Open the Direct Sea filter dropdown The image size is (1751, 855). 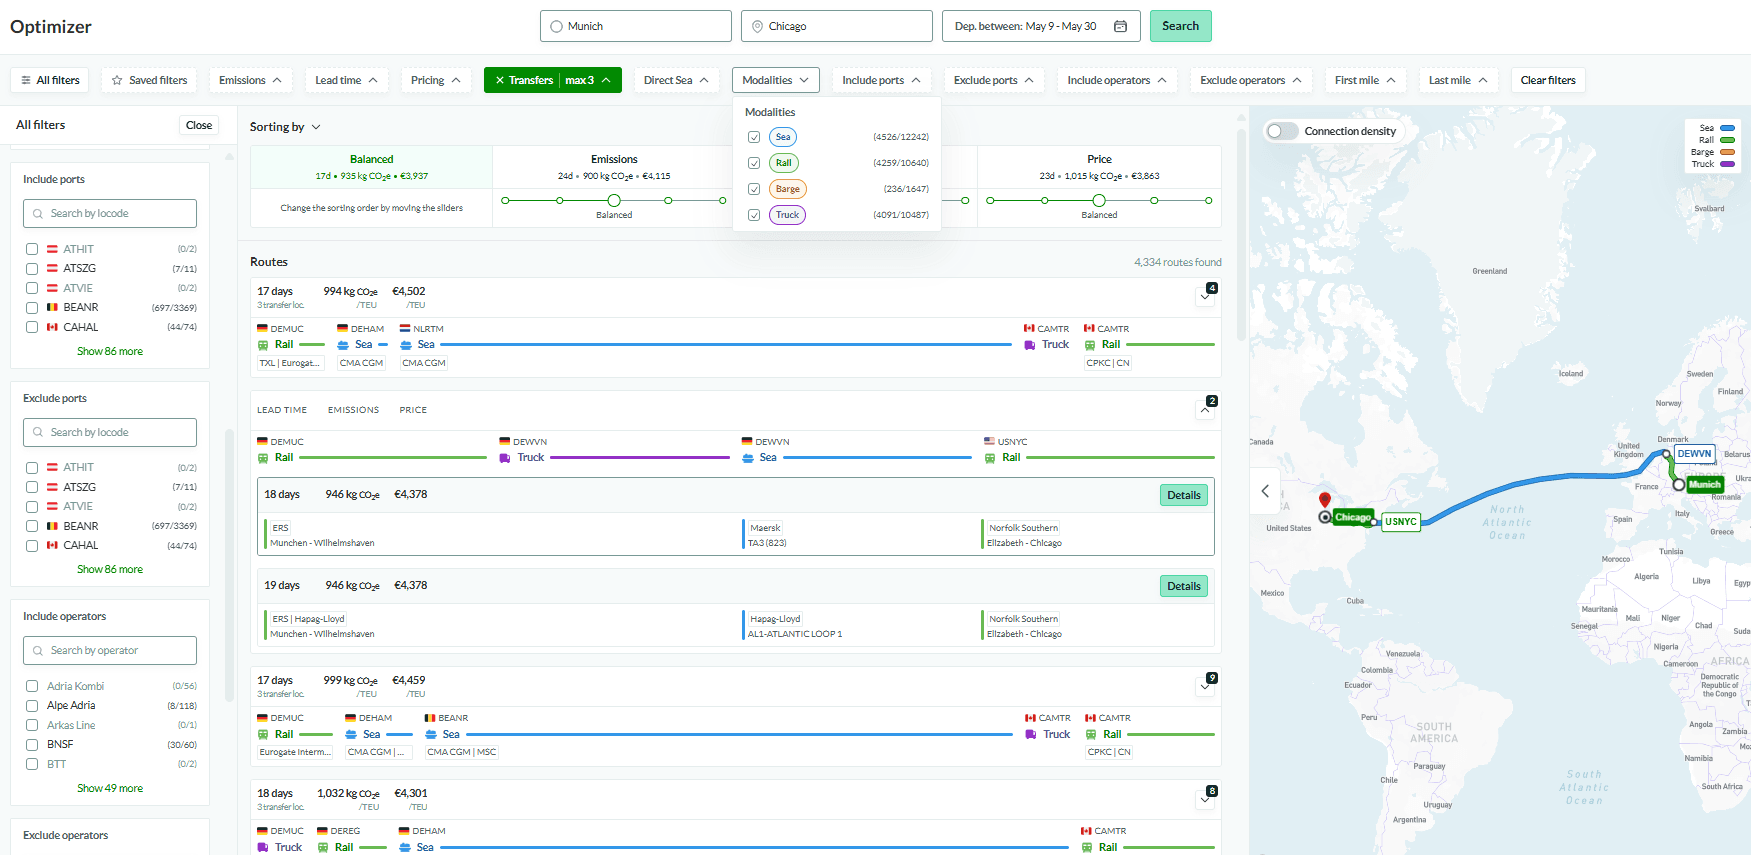click(x=676, y=80)
